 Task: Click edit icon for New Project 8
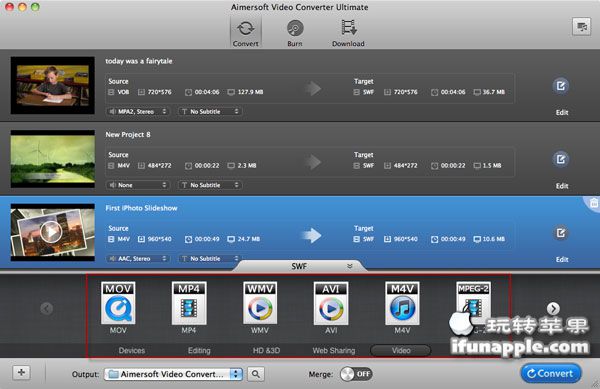pos(561,159)
